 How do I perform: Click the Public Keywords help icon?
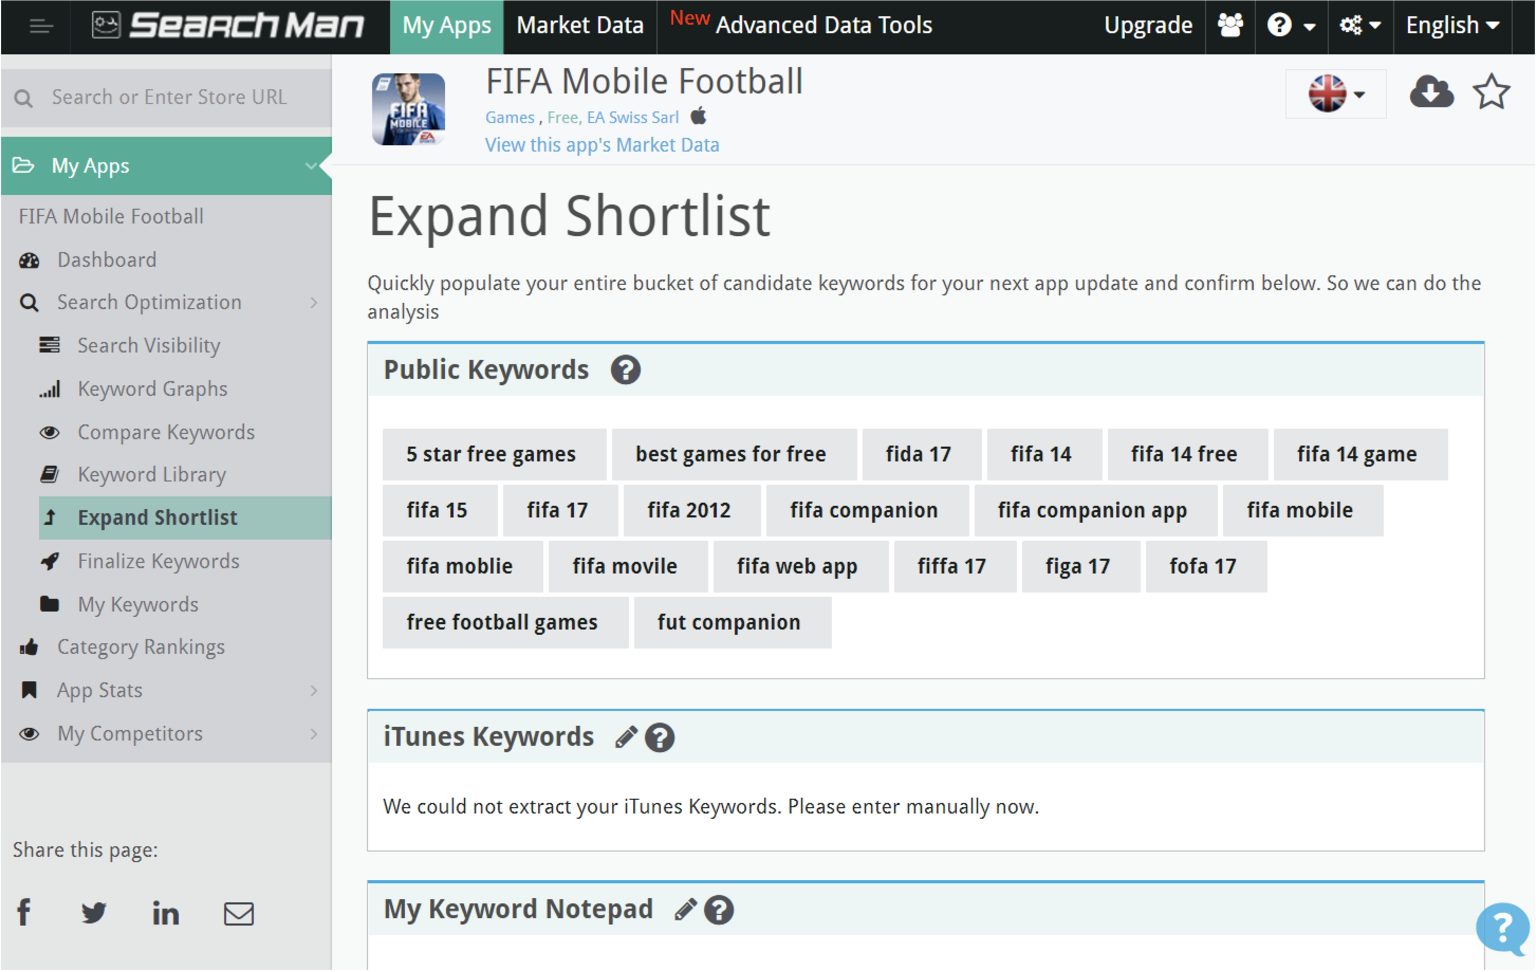(x=626, y=370)
